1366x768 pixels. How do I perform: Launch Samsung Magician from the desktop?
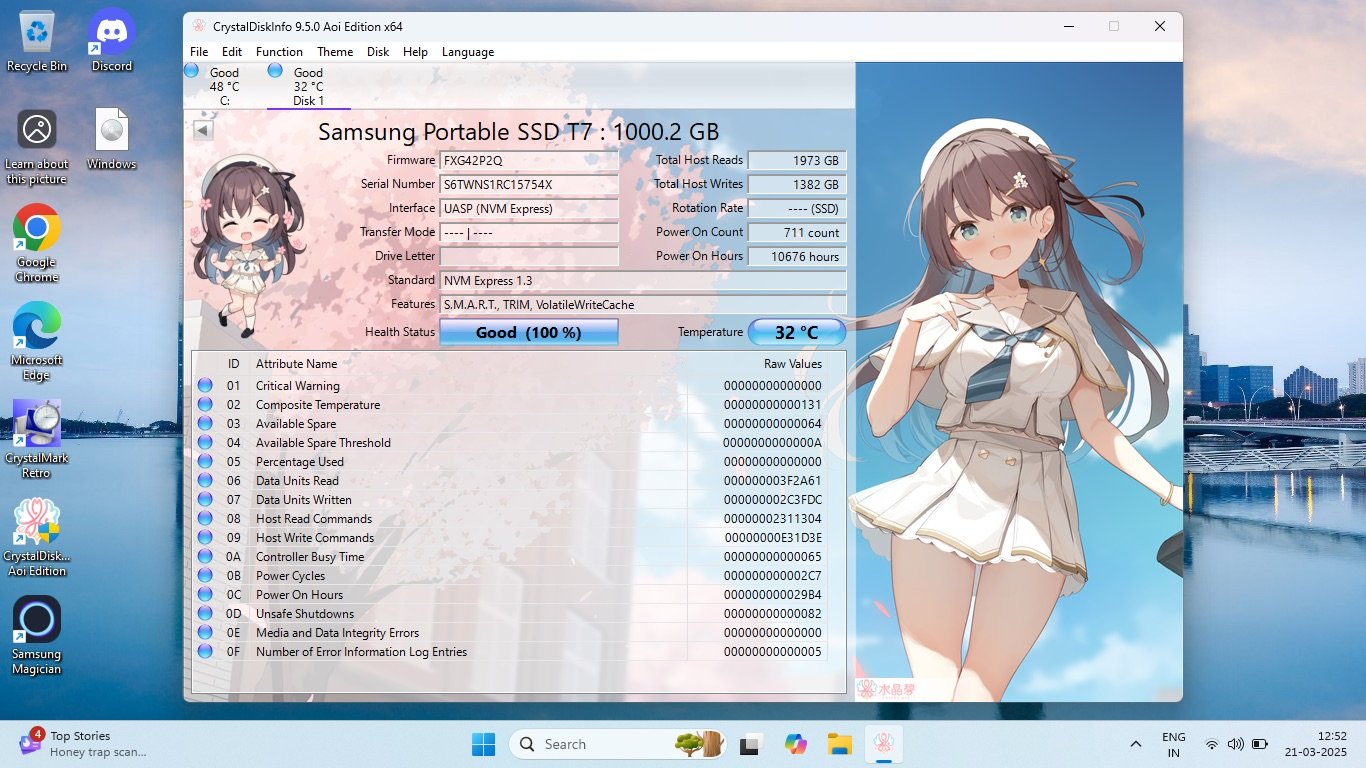tap(37, 635)
